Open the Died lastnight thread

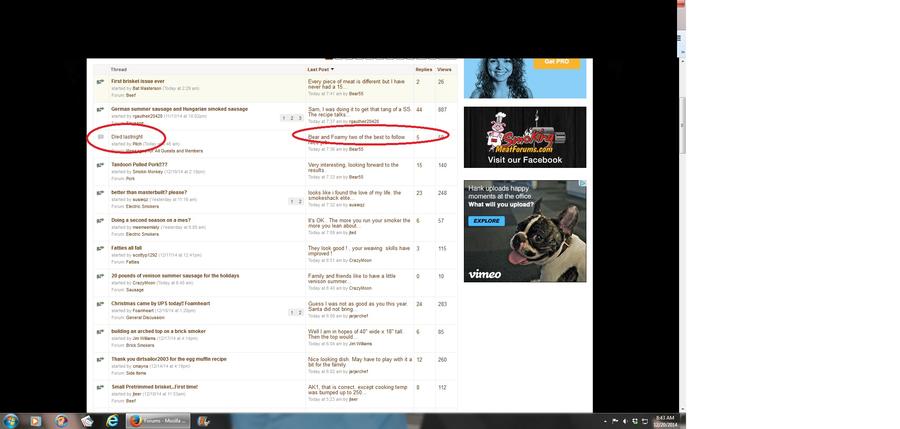(x=127, y=136)
